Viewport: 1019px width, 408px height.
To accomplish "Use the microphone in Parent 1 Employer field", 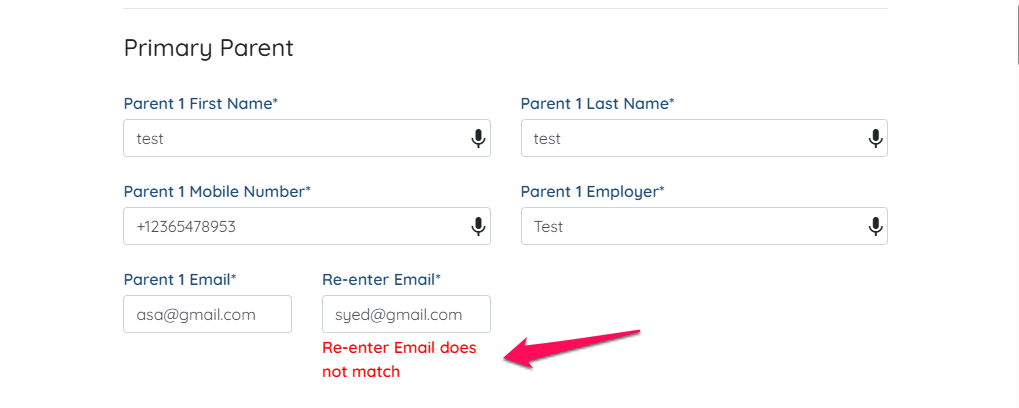I will pos(875,226).
